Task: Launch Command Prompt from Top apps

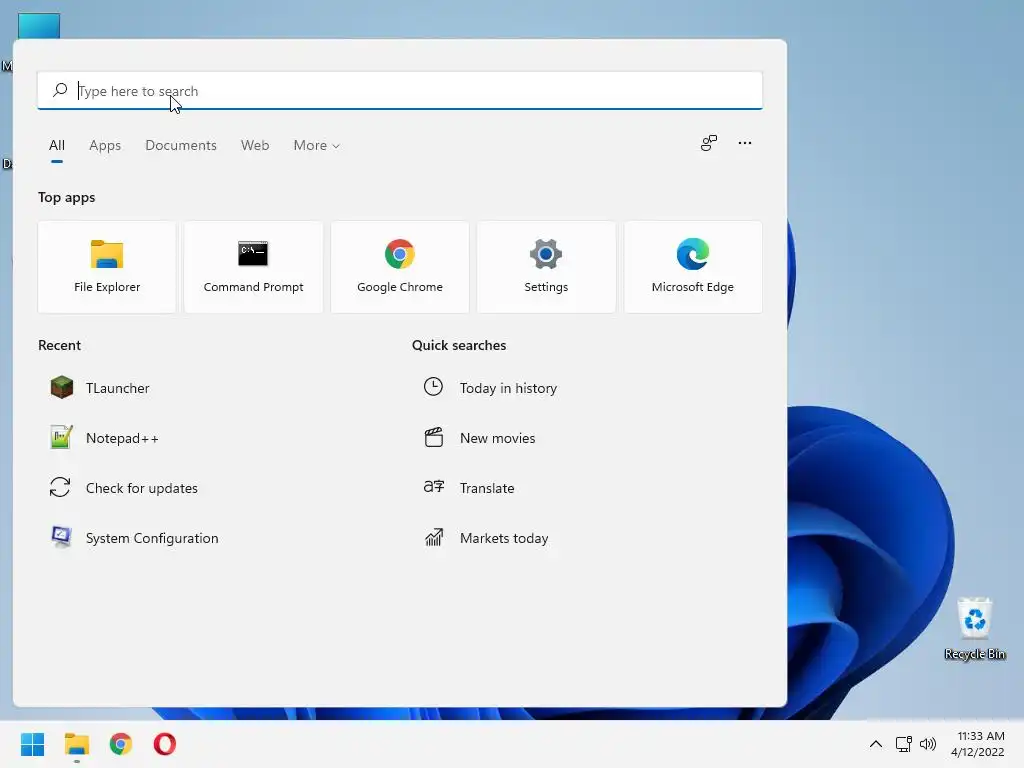Action: click(253, 266)
